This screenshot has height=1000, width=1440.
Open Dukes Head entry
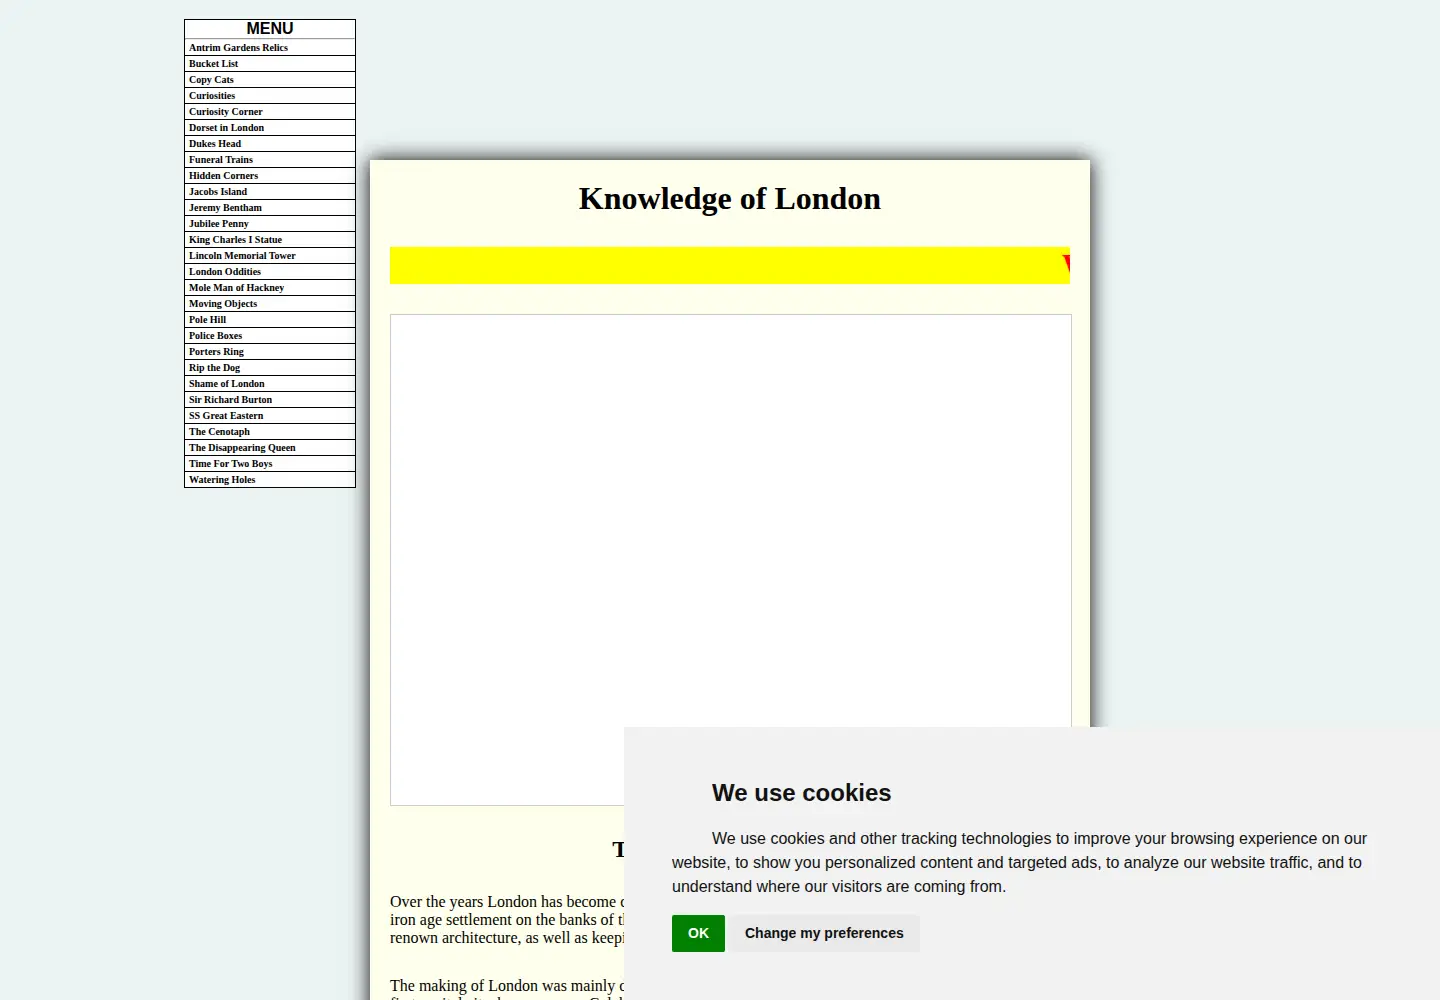click(270, 144)
